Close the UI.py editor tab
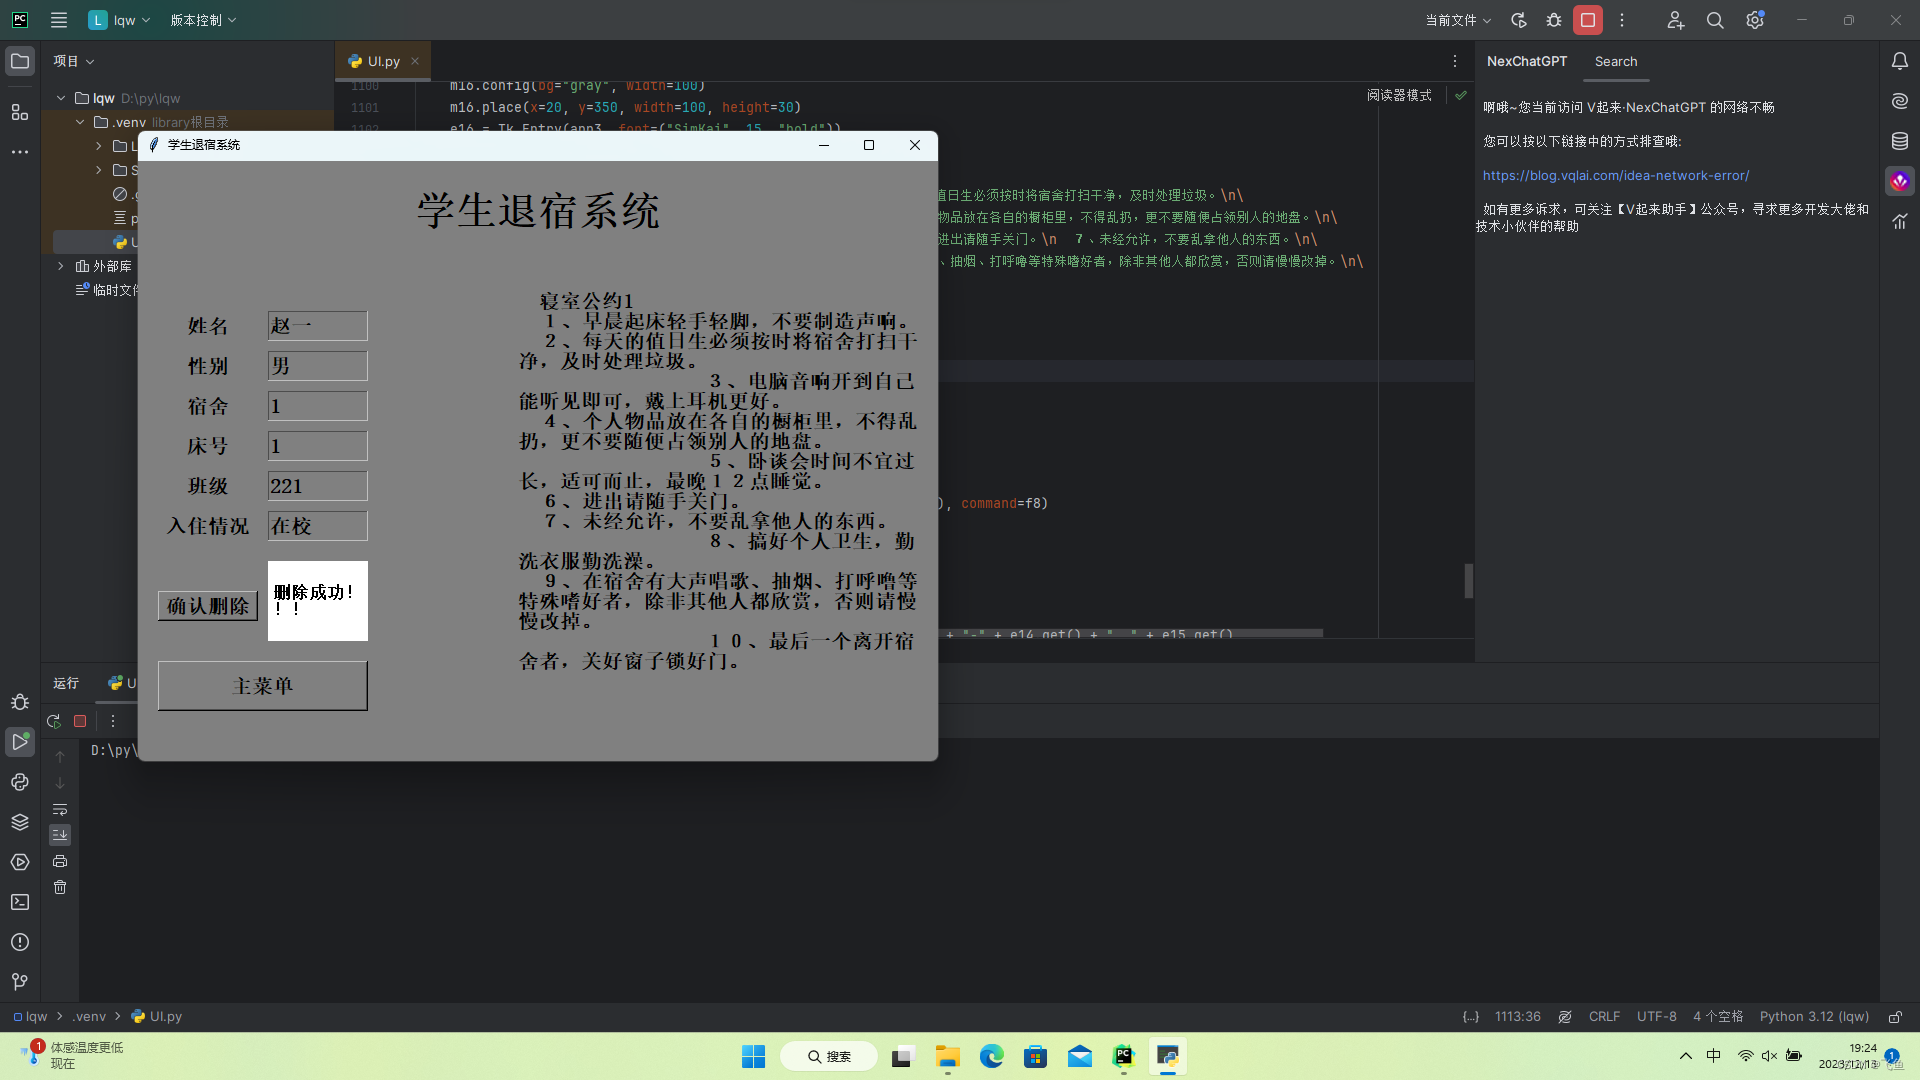This screenshot has height=1080, width=1920. 415,61
